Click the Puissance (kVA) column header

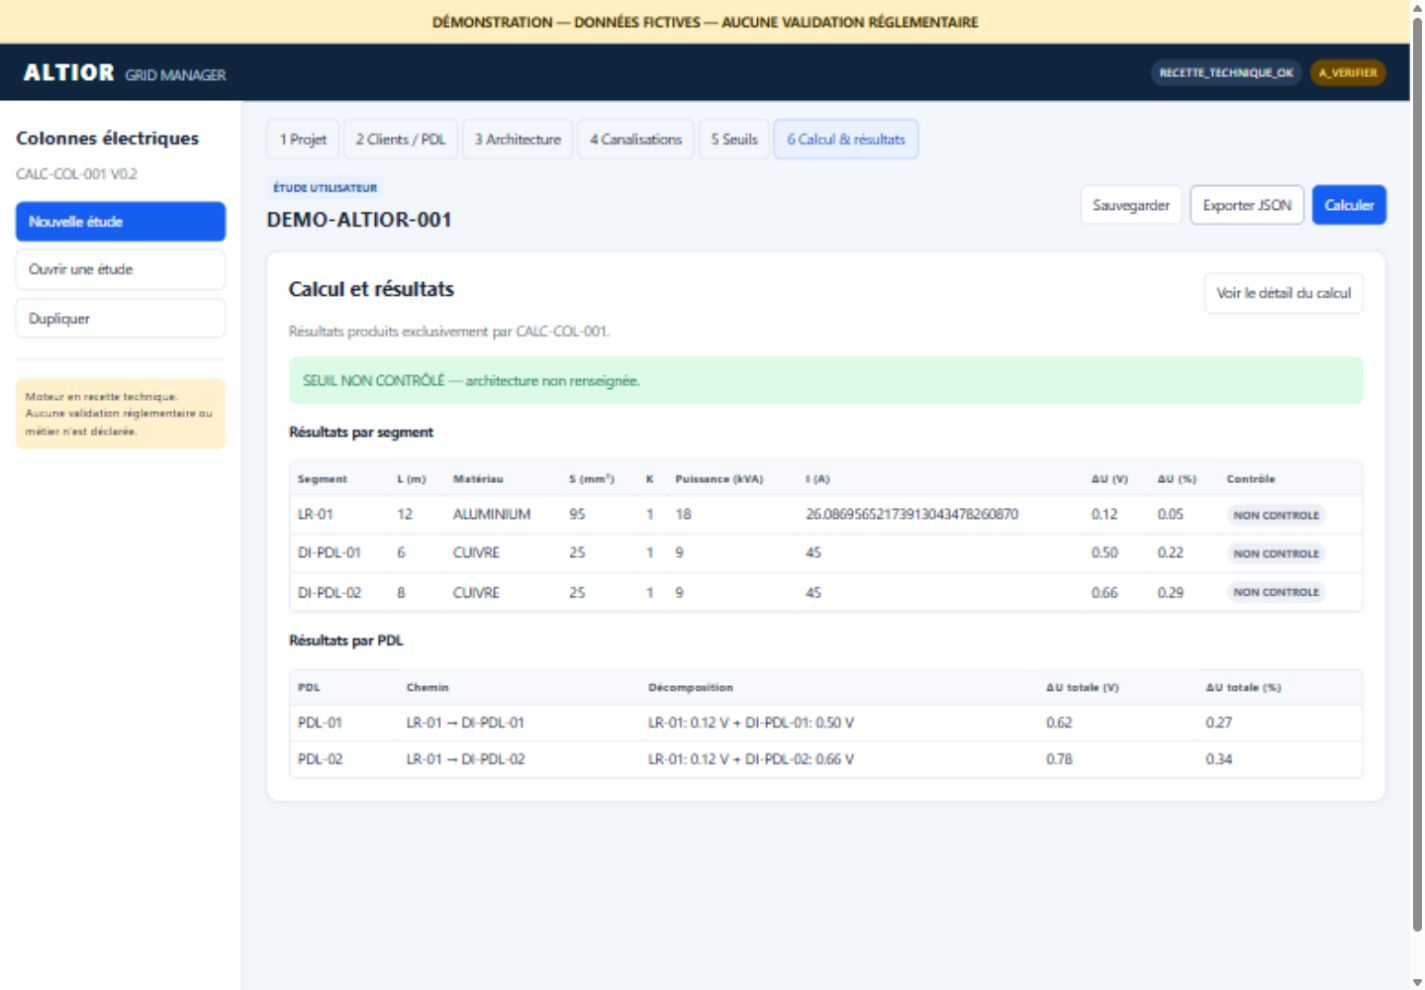pyautogui.click(x=719, y=480)
